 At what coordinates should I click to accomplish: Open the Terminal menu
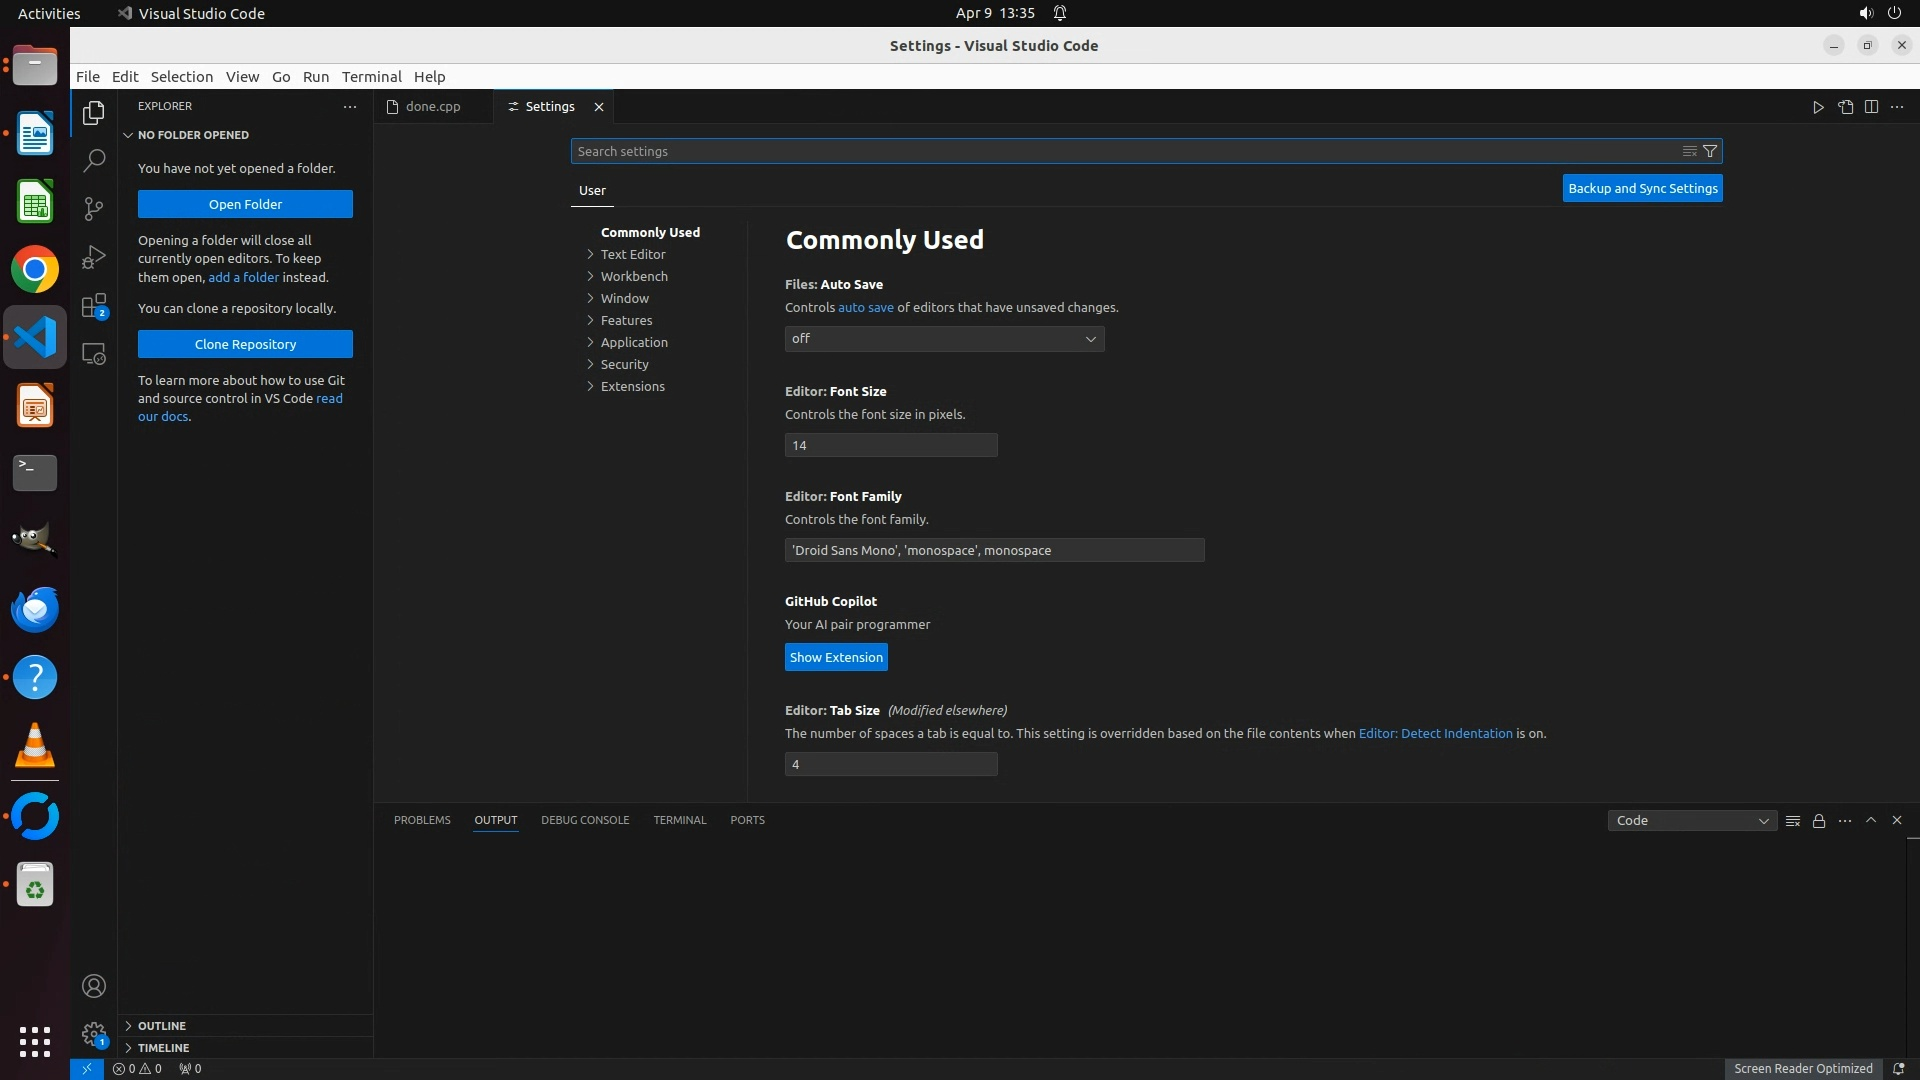click(371, 77)
